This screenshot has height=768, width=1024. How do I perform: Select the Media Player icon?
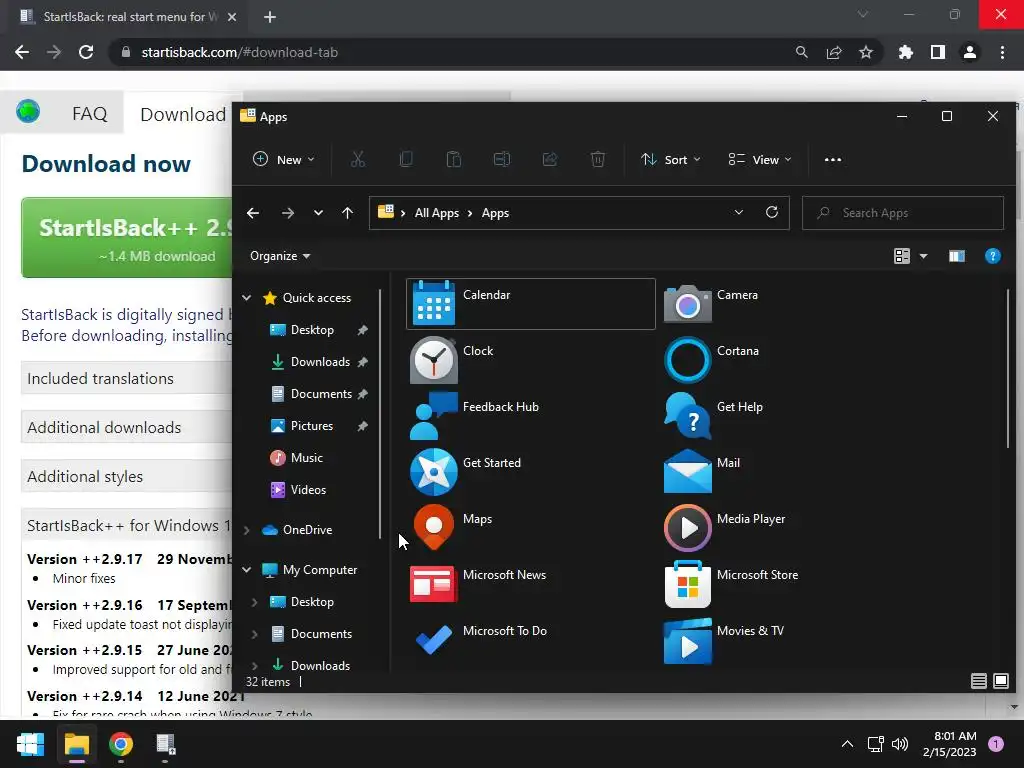pos(687,528)
